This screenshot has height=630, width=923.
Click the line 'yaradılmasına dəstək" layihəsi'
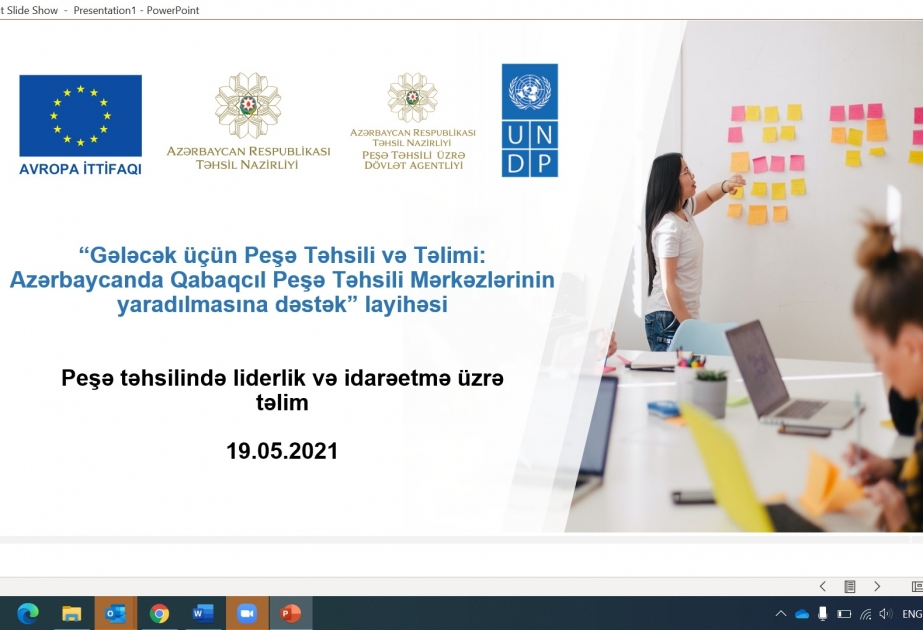tap(282, 304)
